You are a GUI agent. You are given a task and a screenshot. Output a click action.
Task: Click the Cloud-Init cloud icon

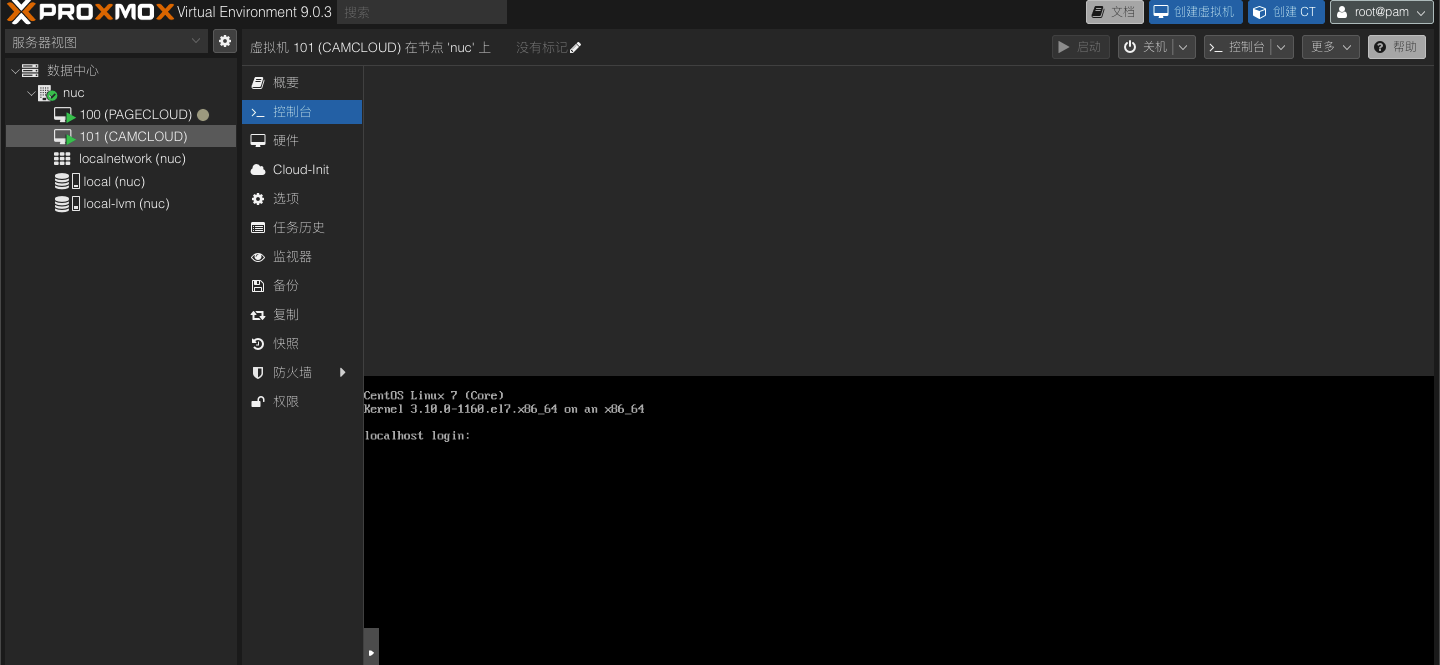coord(258,170)
